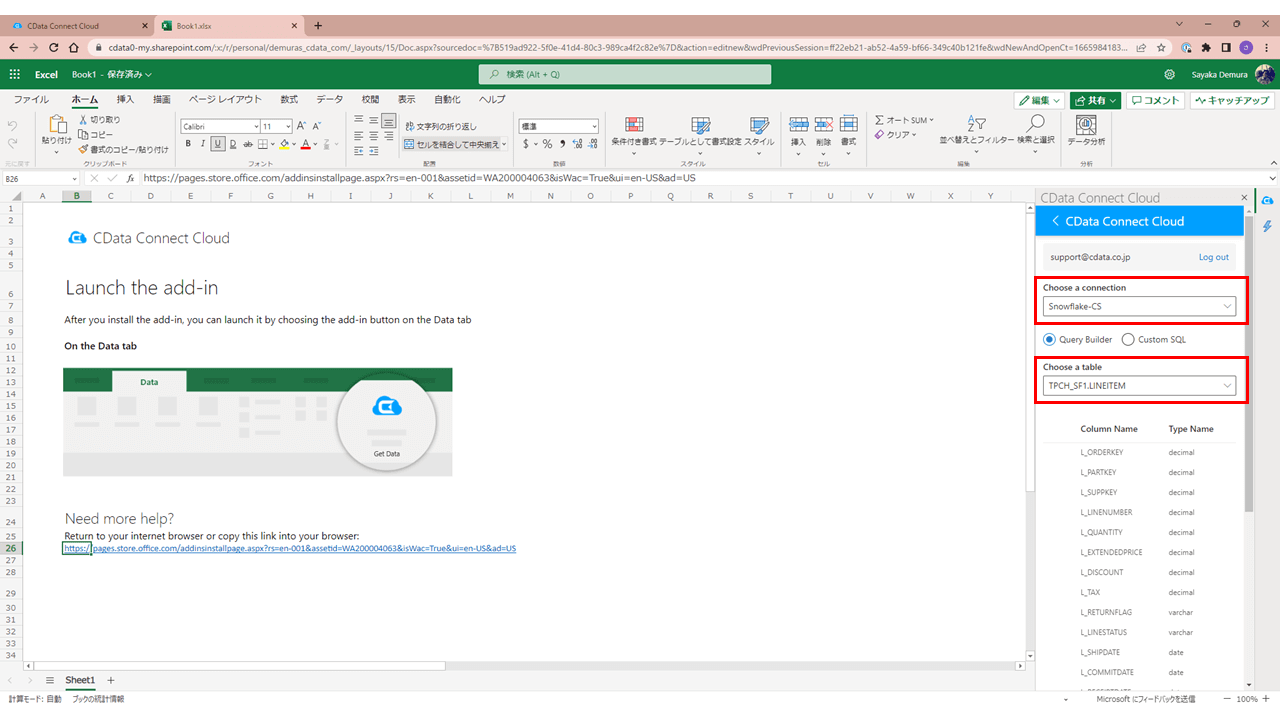Screen dimensions: 1280x720
Task: Go back using the CData Connect Cloud header arrow
Action: tap(1055, 221)
